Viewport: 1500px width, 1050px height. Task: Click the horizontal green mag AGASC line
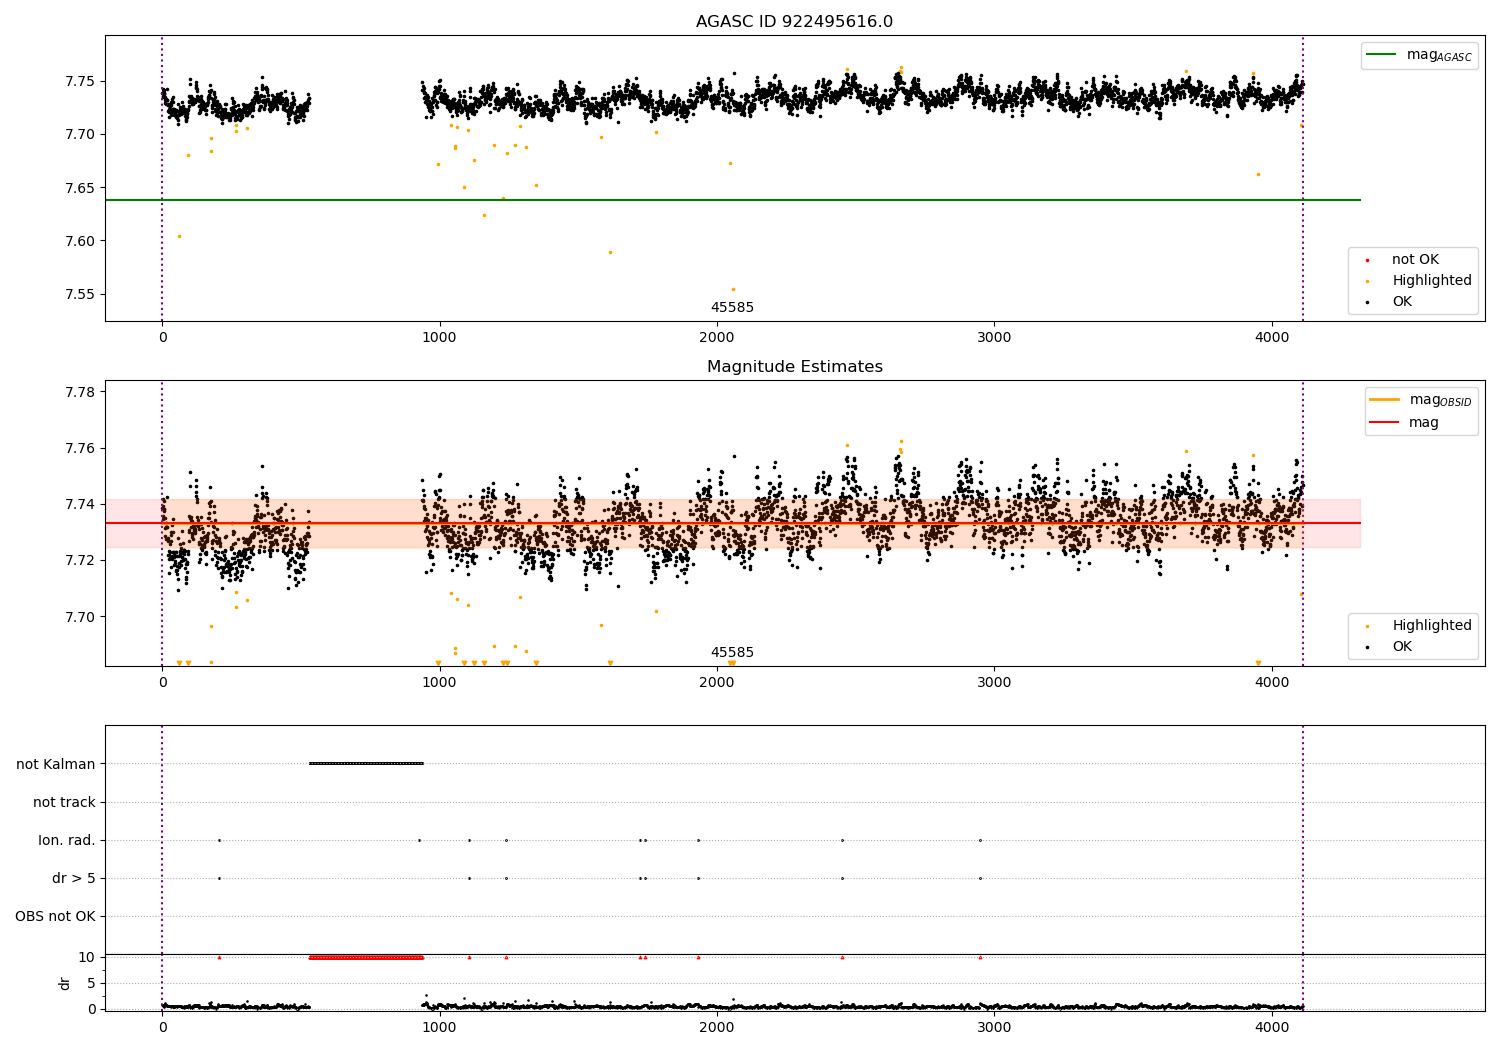click(732, 200)
